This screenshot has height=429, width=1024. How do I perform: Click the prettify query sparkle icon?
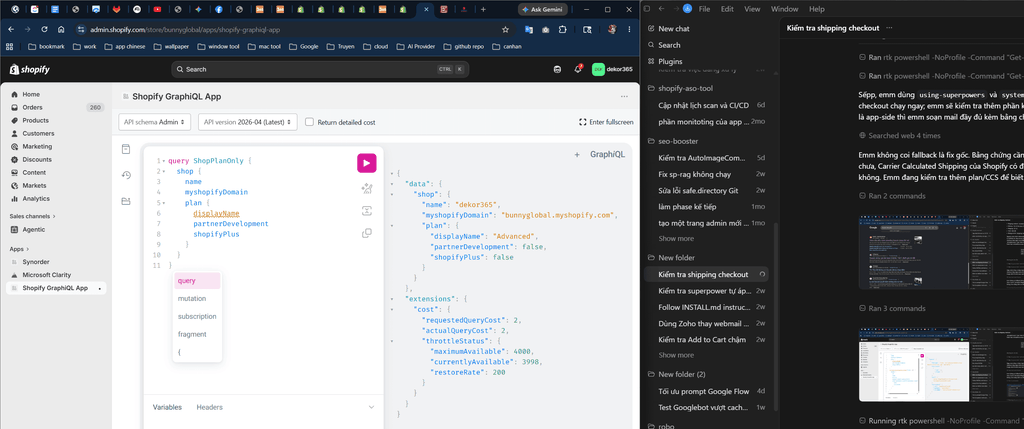pyautogui.click(x=366, y=189)
